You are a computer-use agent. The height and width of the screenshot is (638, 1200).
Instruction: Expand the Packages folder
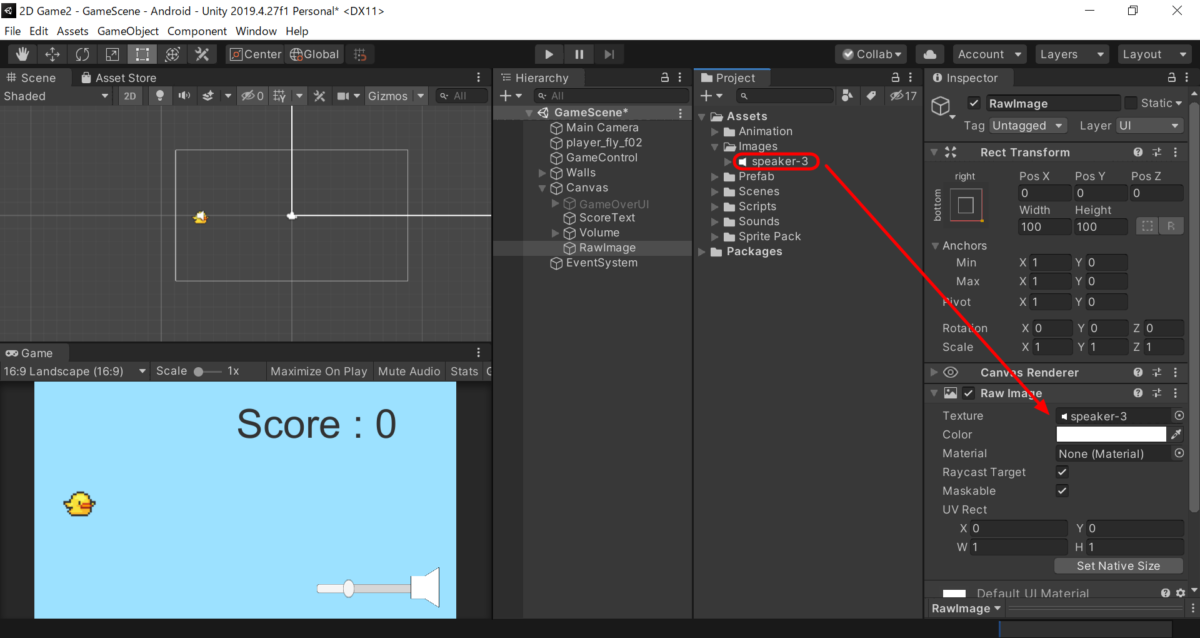pos(702,252)
